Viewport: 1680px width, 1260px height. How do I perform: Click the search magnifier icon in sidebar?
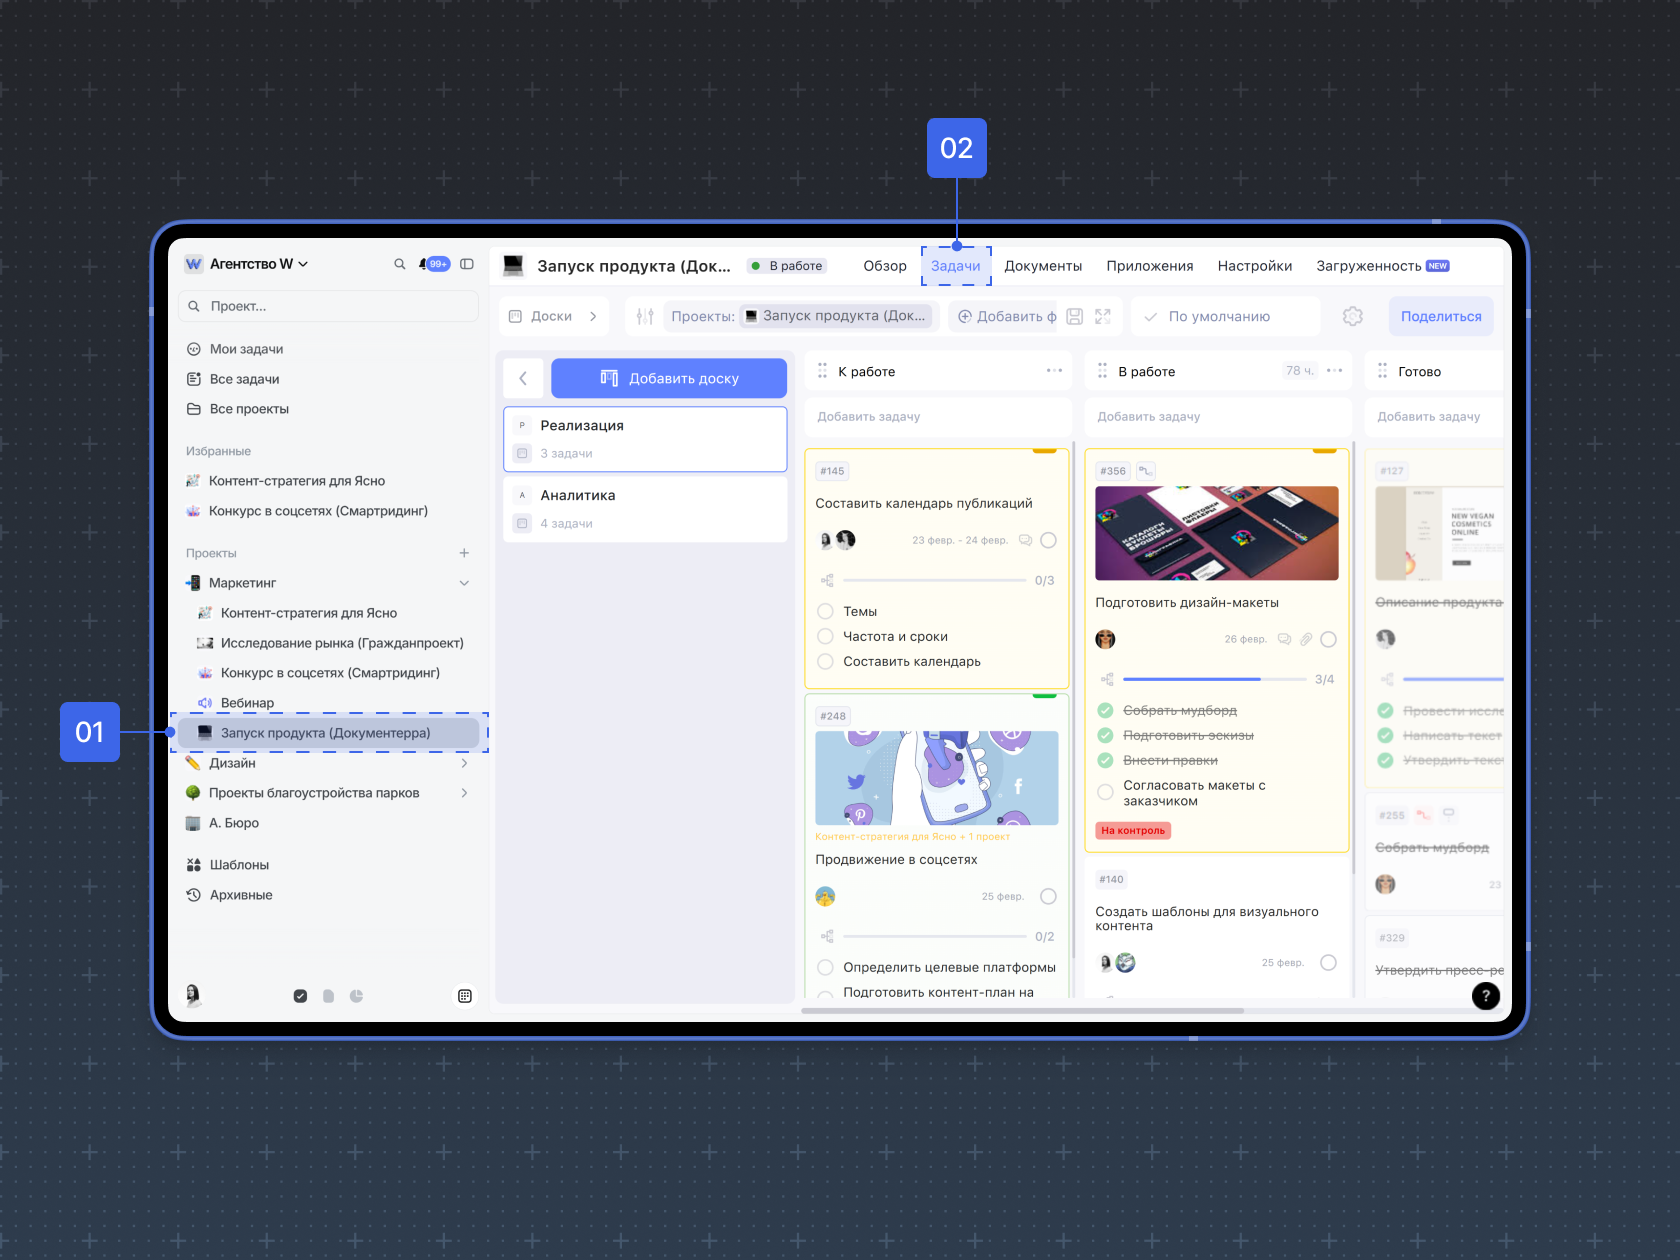(x=399, y=264)
